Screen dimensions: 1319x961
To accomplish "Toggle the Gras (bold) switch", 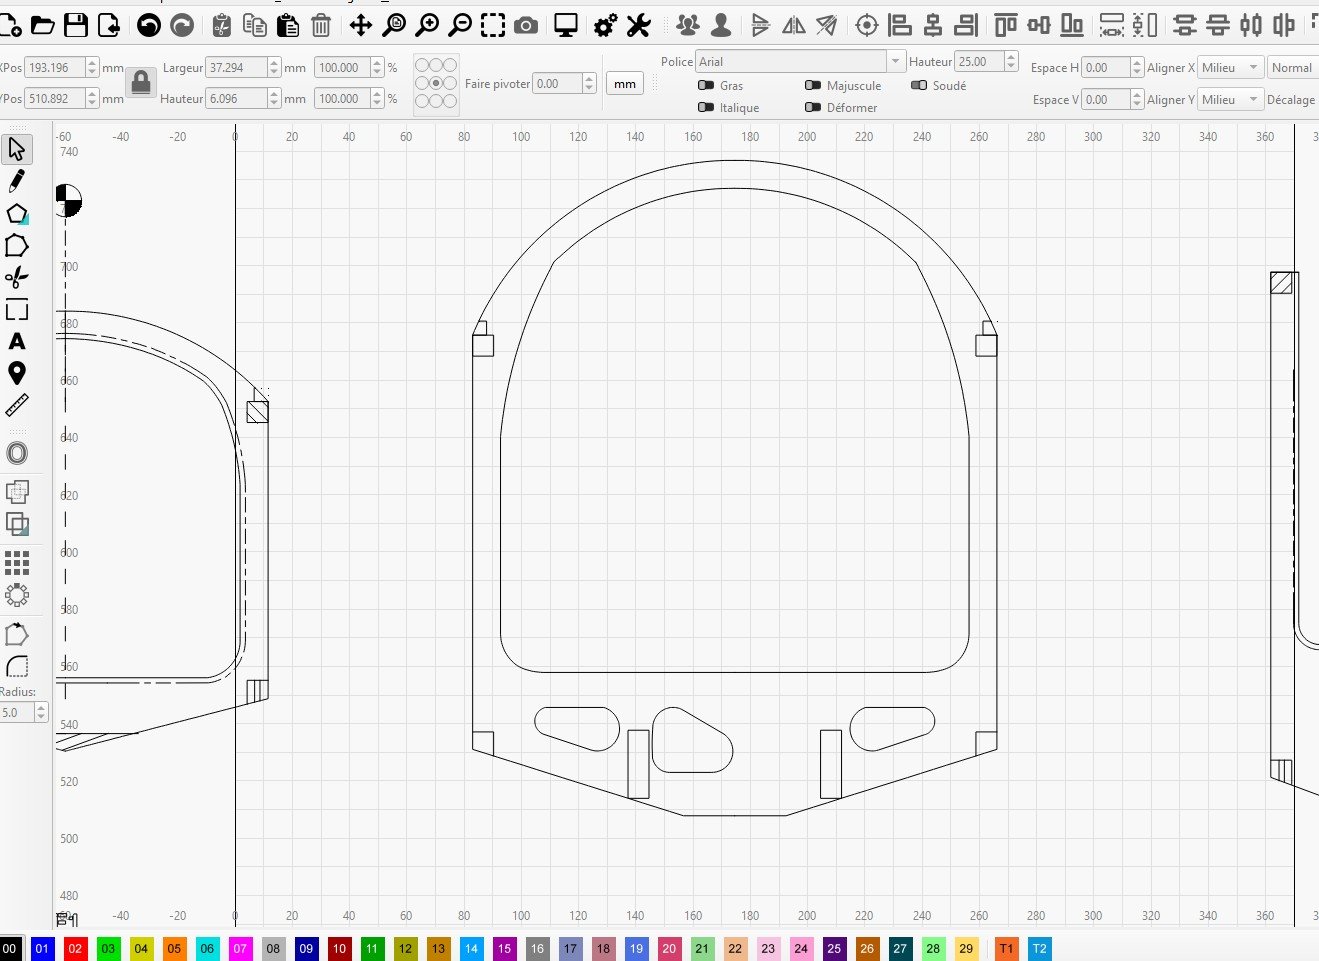I will (706, 86).
